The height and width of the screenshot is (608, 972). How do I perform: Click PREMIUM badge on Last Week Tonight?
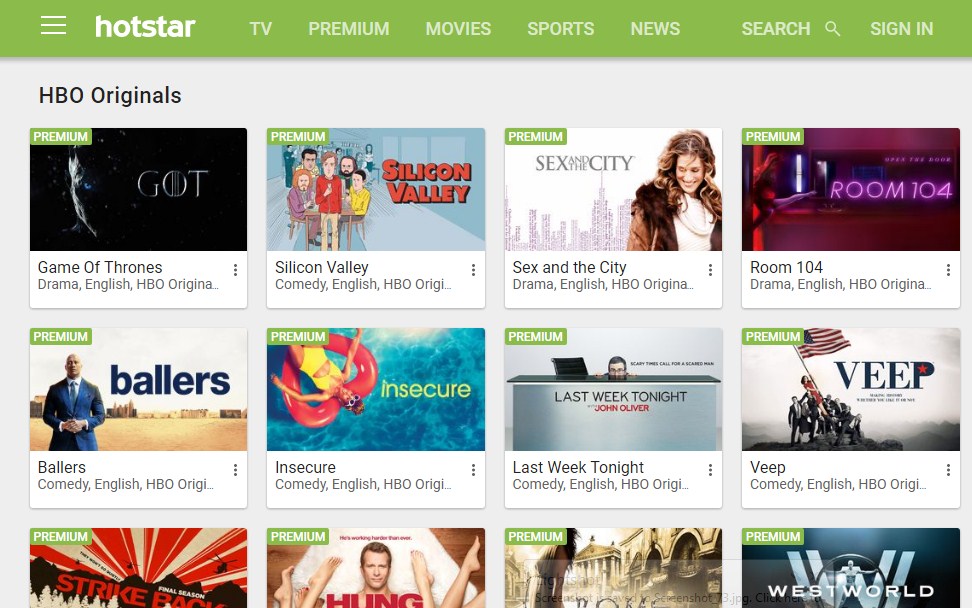(536, 337)
